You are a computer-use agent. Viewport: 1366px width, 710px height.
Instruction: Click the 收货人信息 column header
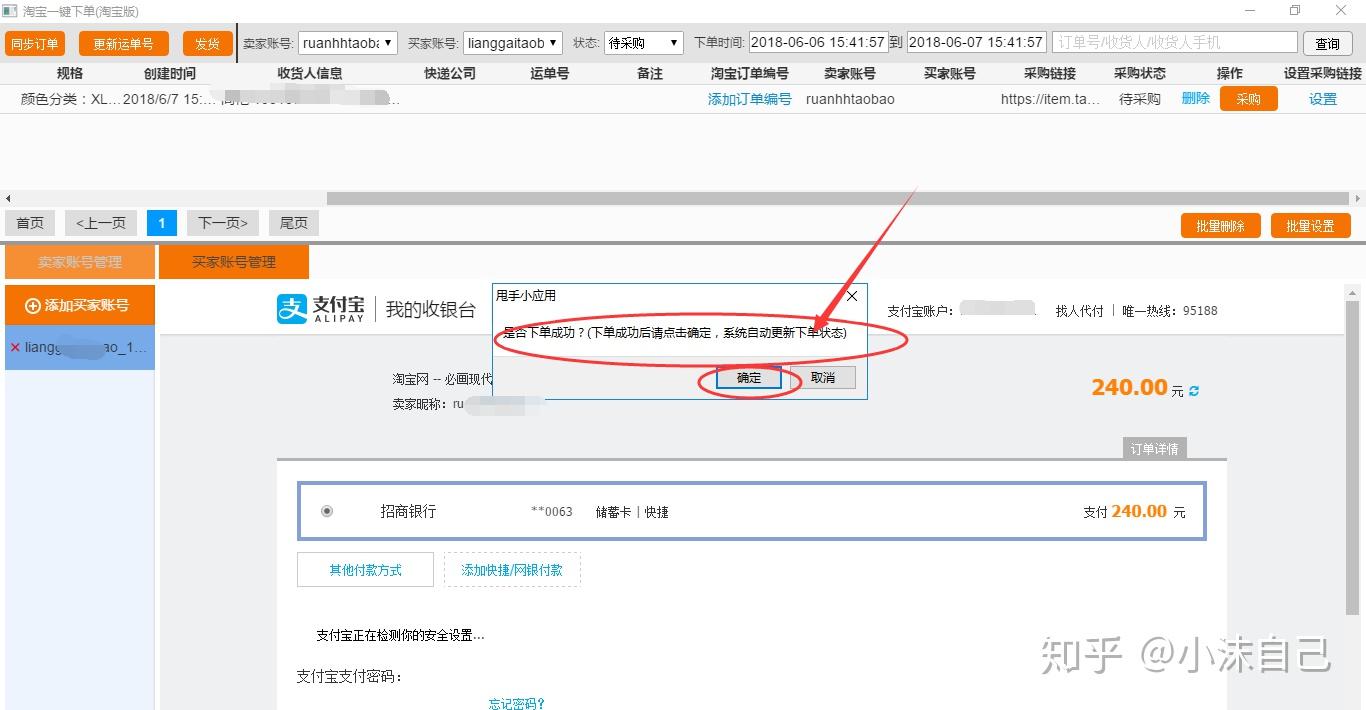point(310,73)
